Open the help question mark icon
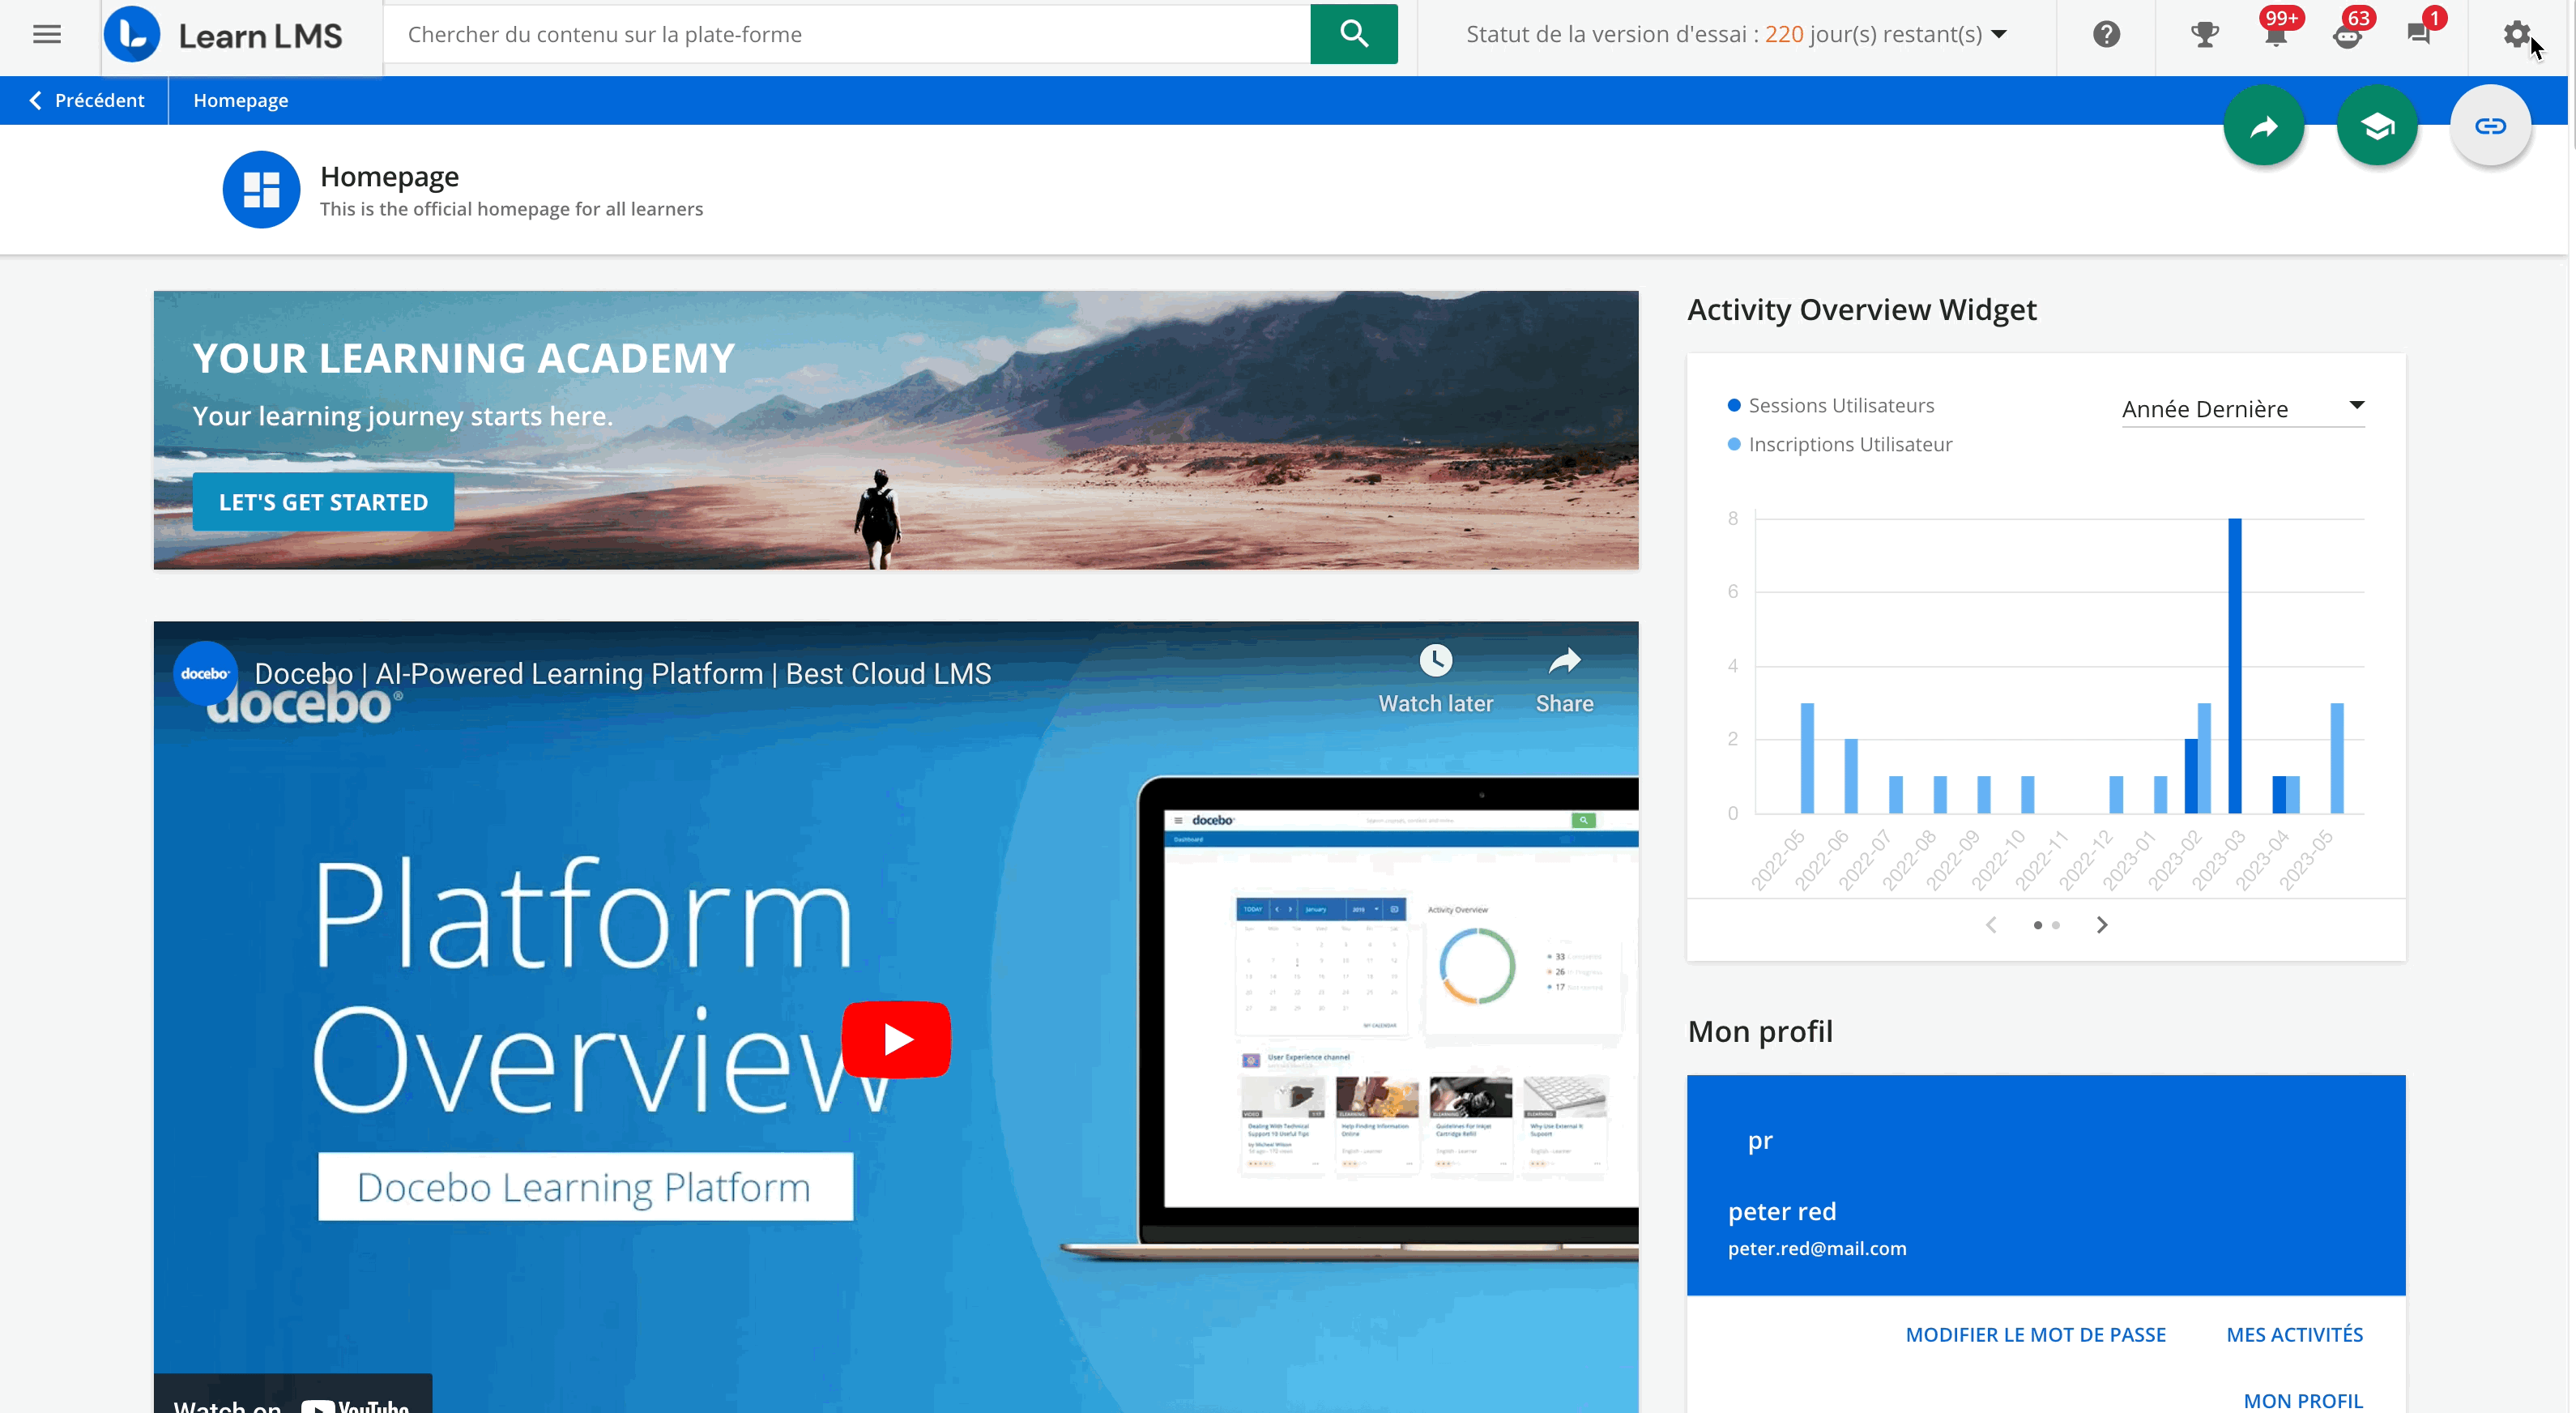The width and height of the screenshot is (2576, 1413). (2106, 34)
